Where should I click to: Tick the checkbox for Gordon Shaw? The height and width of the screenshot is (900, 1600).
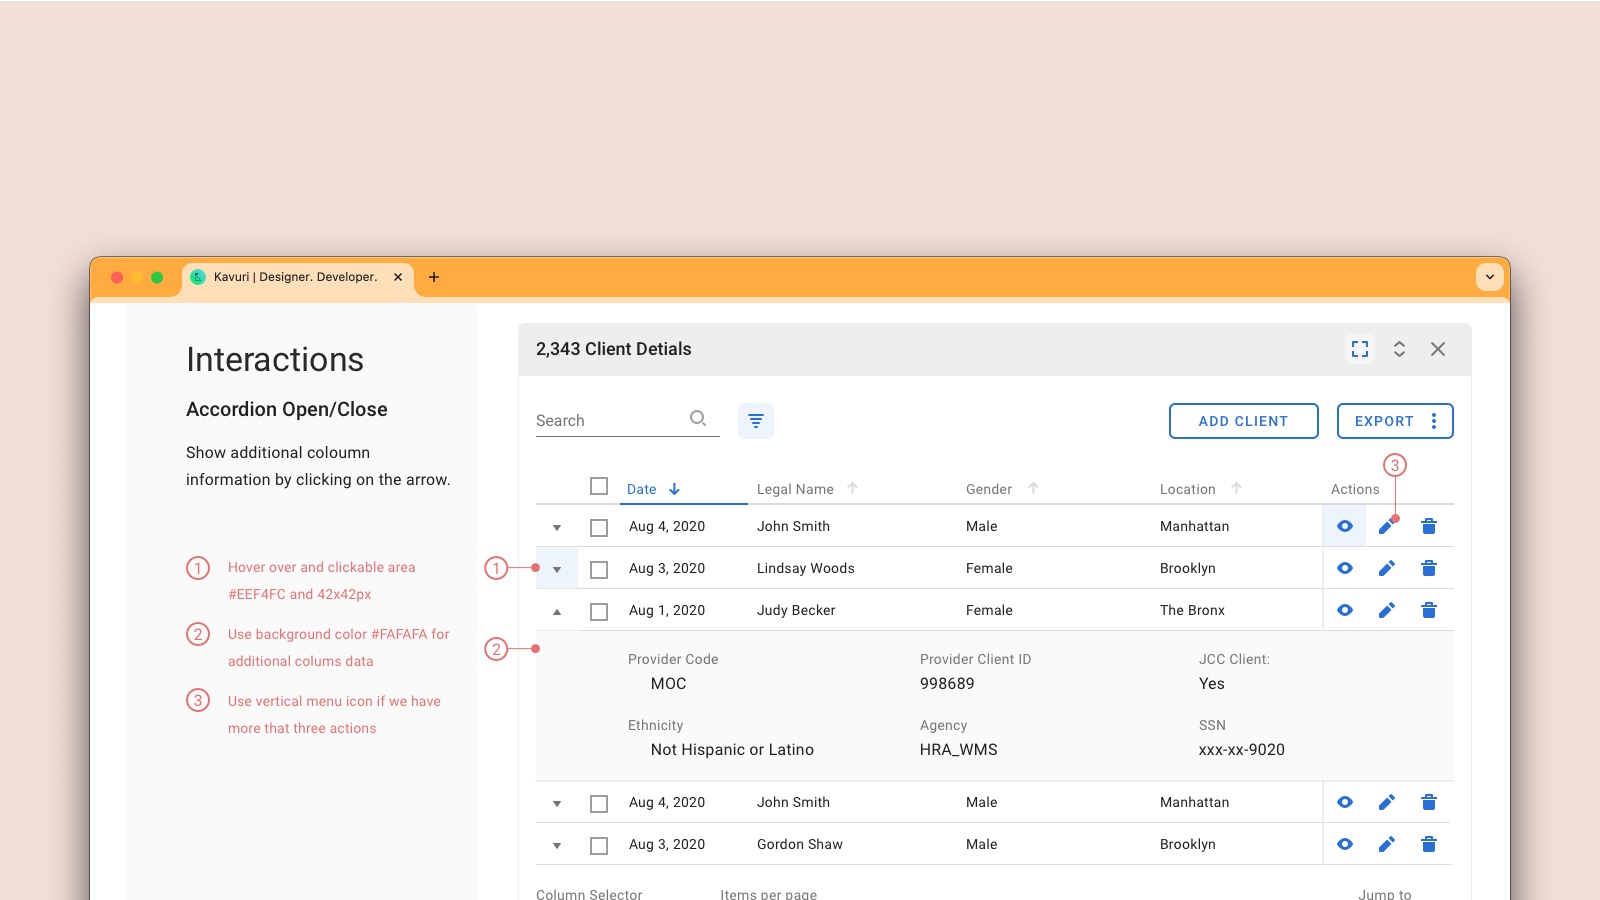[x=599, y=846]
